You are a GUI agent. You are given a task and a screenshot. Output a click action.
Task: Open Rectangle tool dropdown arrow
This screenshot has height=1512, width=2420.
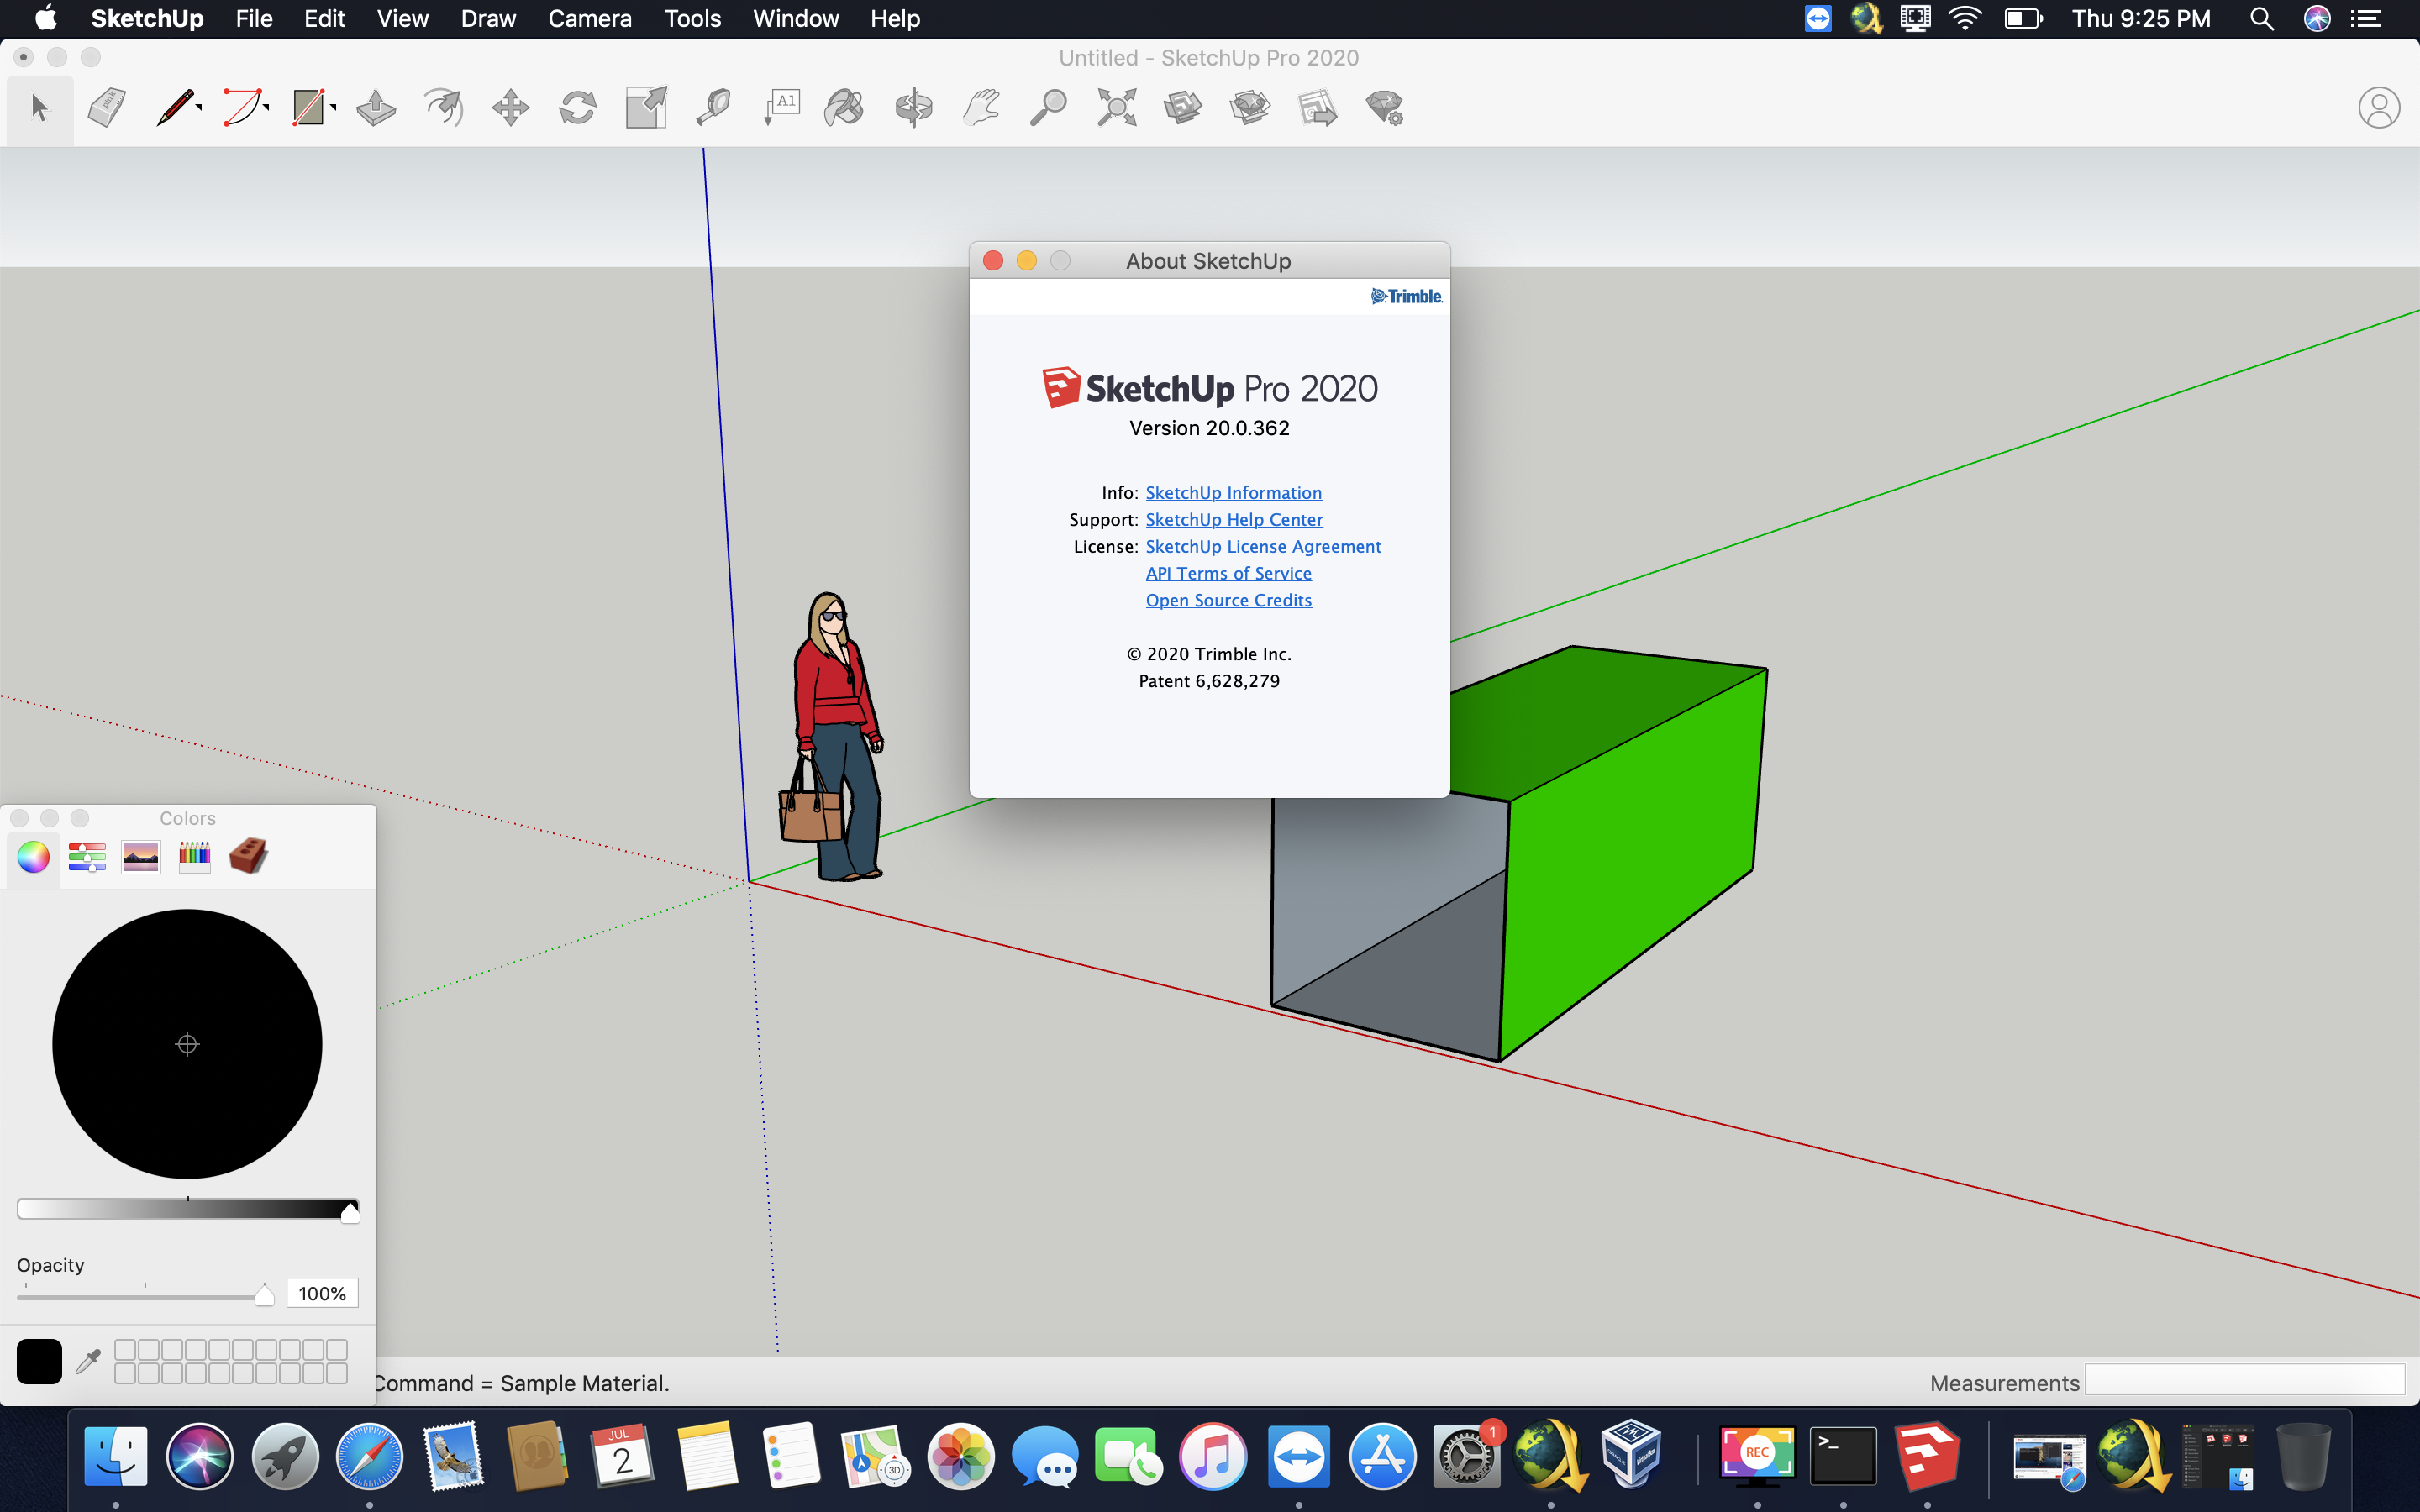333,107
